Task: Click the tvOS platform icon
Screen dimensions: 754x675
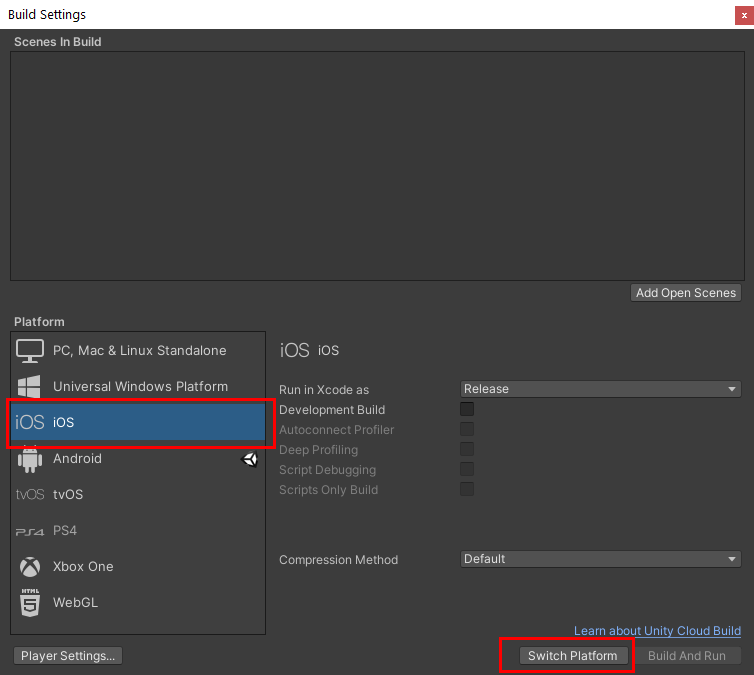Action: 30,495
